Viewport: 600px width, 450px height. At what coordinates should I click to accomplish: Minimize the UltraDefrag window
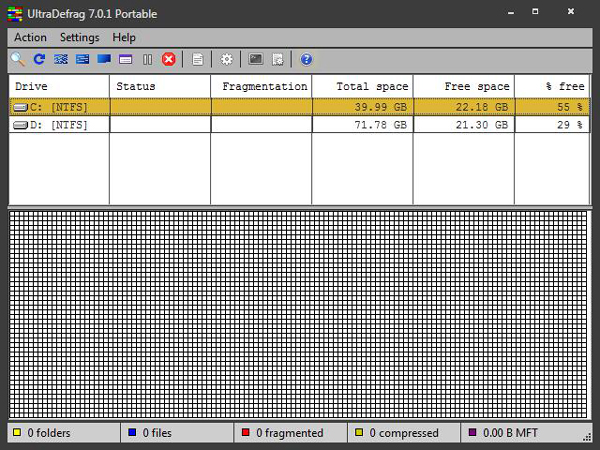click(x=511, y=13)
